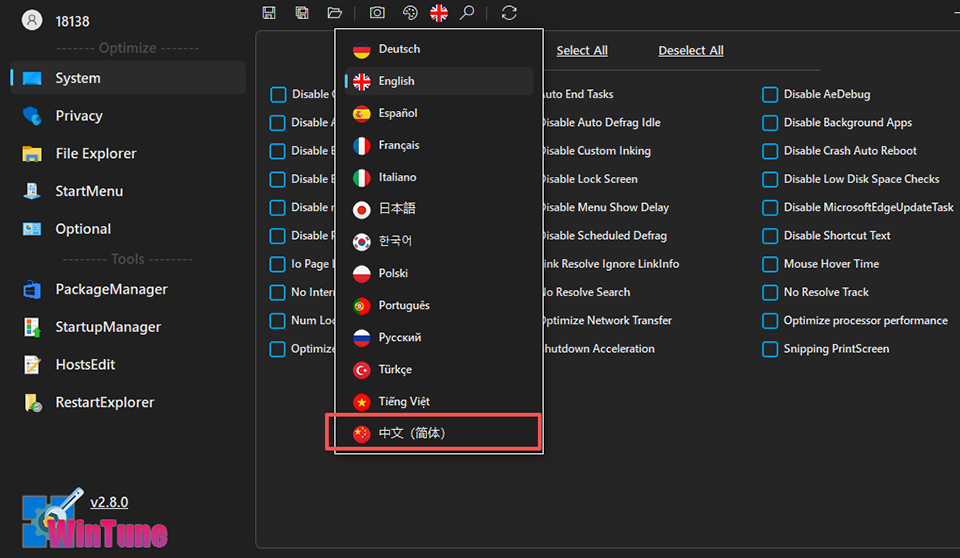Click the v2.8.0 version link
The height and width of the screenshot is (558, 960).
coord(109,502)
